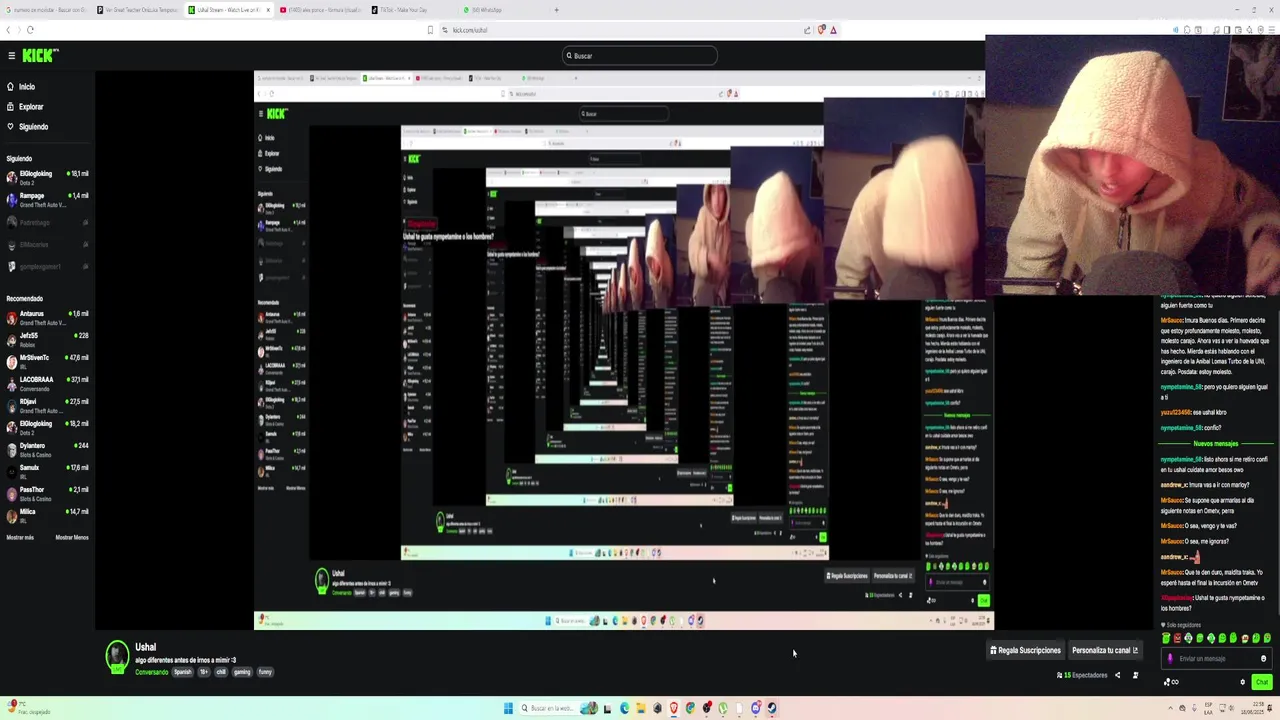Open Microsoft Edge from the taskbar
Screen dimensions: 1280x720
(625, 708)
